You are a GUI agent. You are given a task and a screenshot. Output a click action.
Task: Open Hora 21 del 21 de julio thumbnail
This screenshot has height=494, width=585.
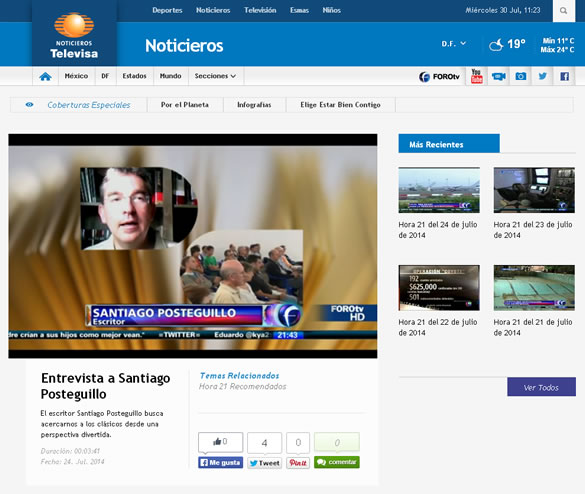coord(534,288)
